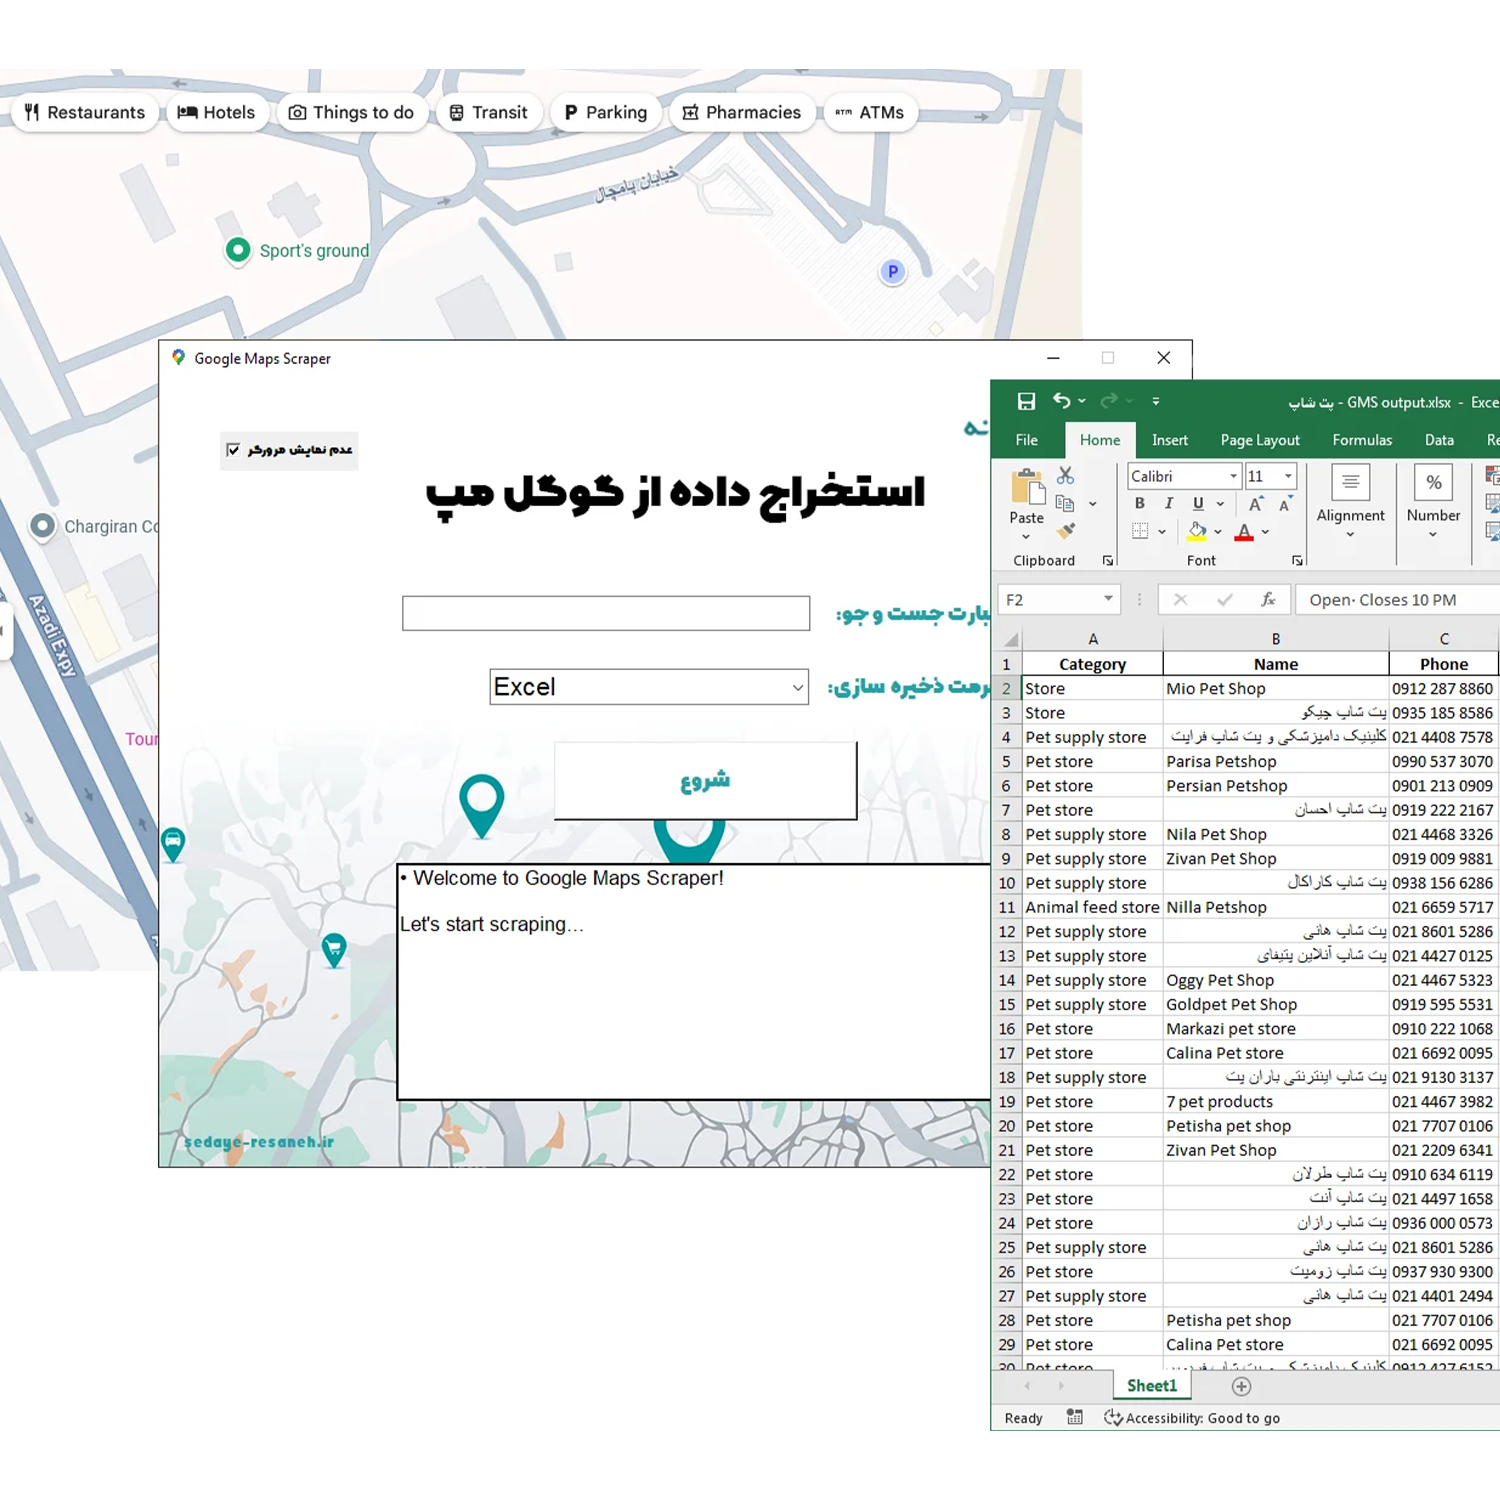Confirm formula entry with the checkmark icon

[1225, 600]
